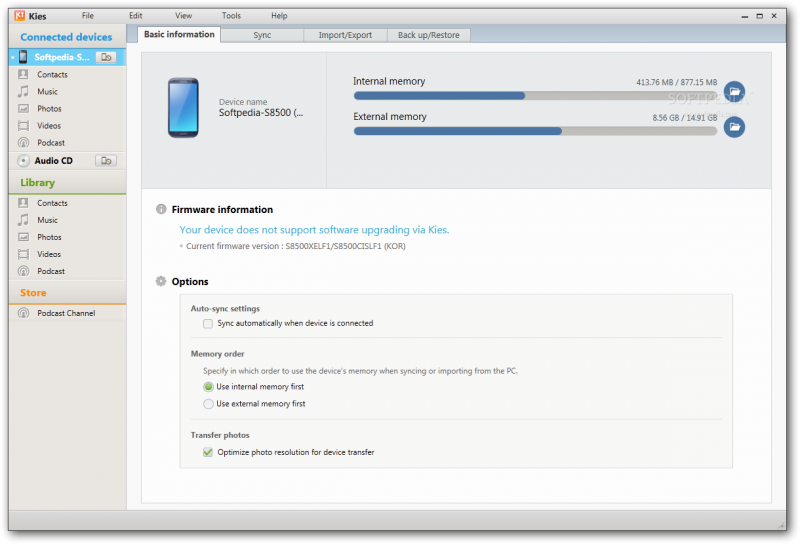Image resolution: width=800 pixels, height=544 pixels.
Task: Click the large phone device image
Action: pyautogui.click(x=183, y=108)
